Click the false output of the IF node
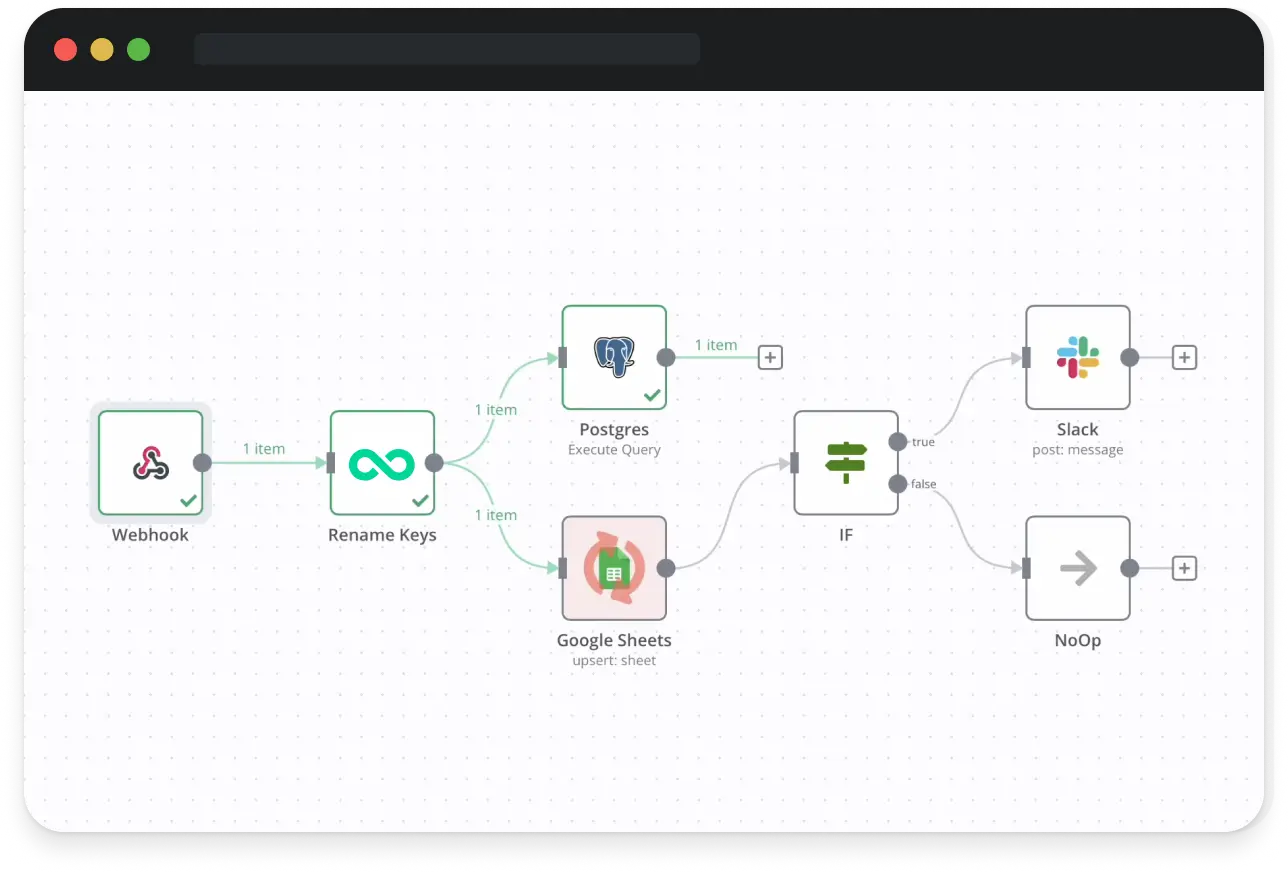Image resolution: width=1288 pixels, height=872 pixels. [x=899, y=483]
